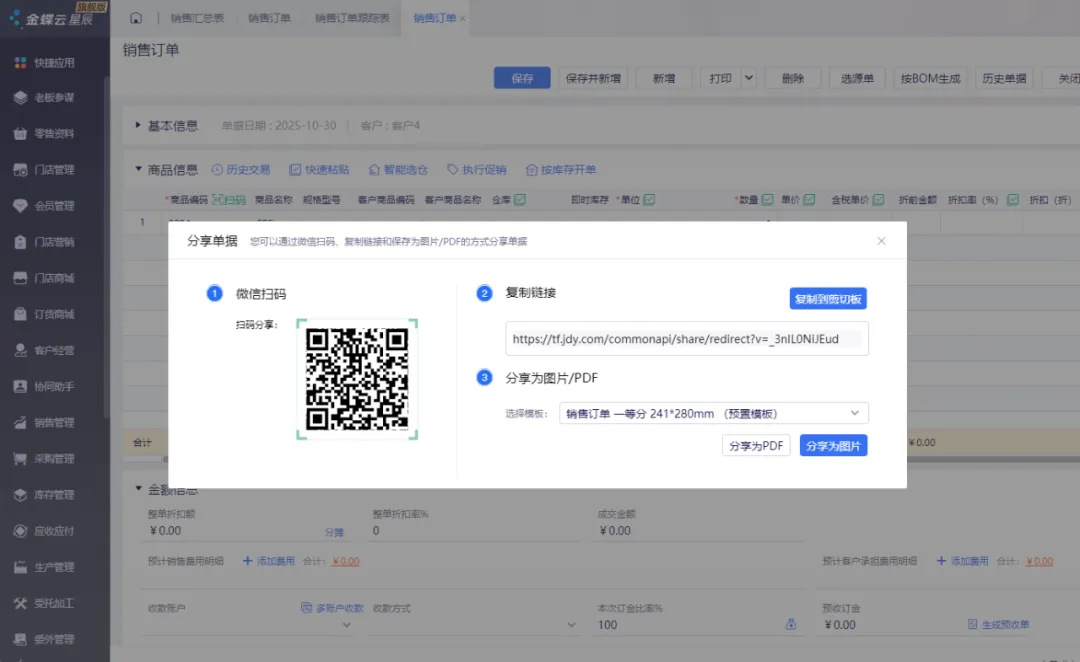The width and height of the screenshot is (1080, 662).
Task: Click the lock icon in 本次订金比率 field
Action: coord(791,624)
